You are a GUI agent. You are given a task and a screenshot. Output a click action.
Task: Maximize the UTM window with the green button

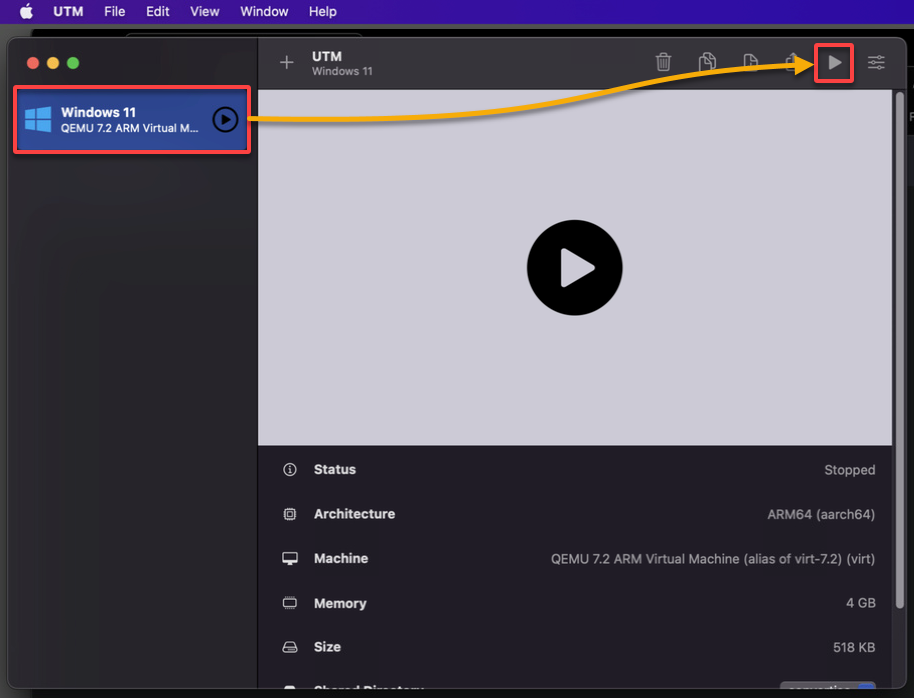point(73,63)
